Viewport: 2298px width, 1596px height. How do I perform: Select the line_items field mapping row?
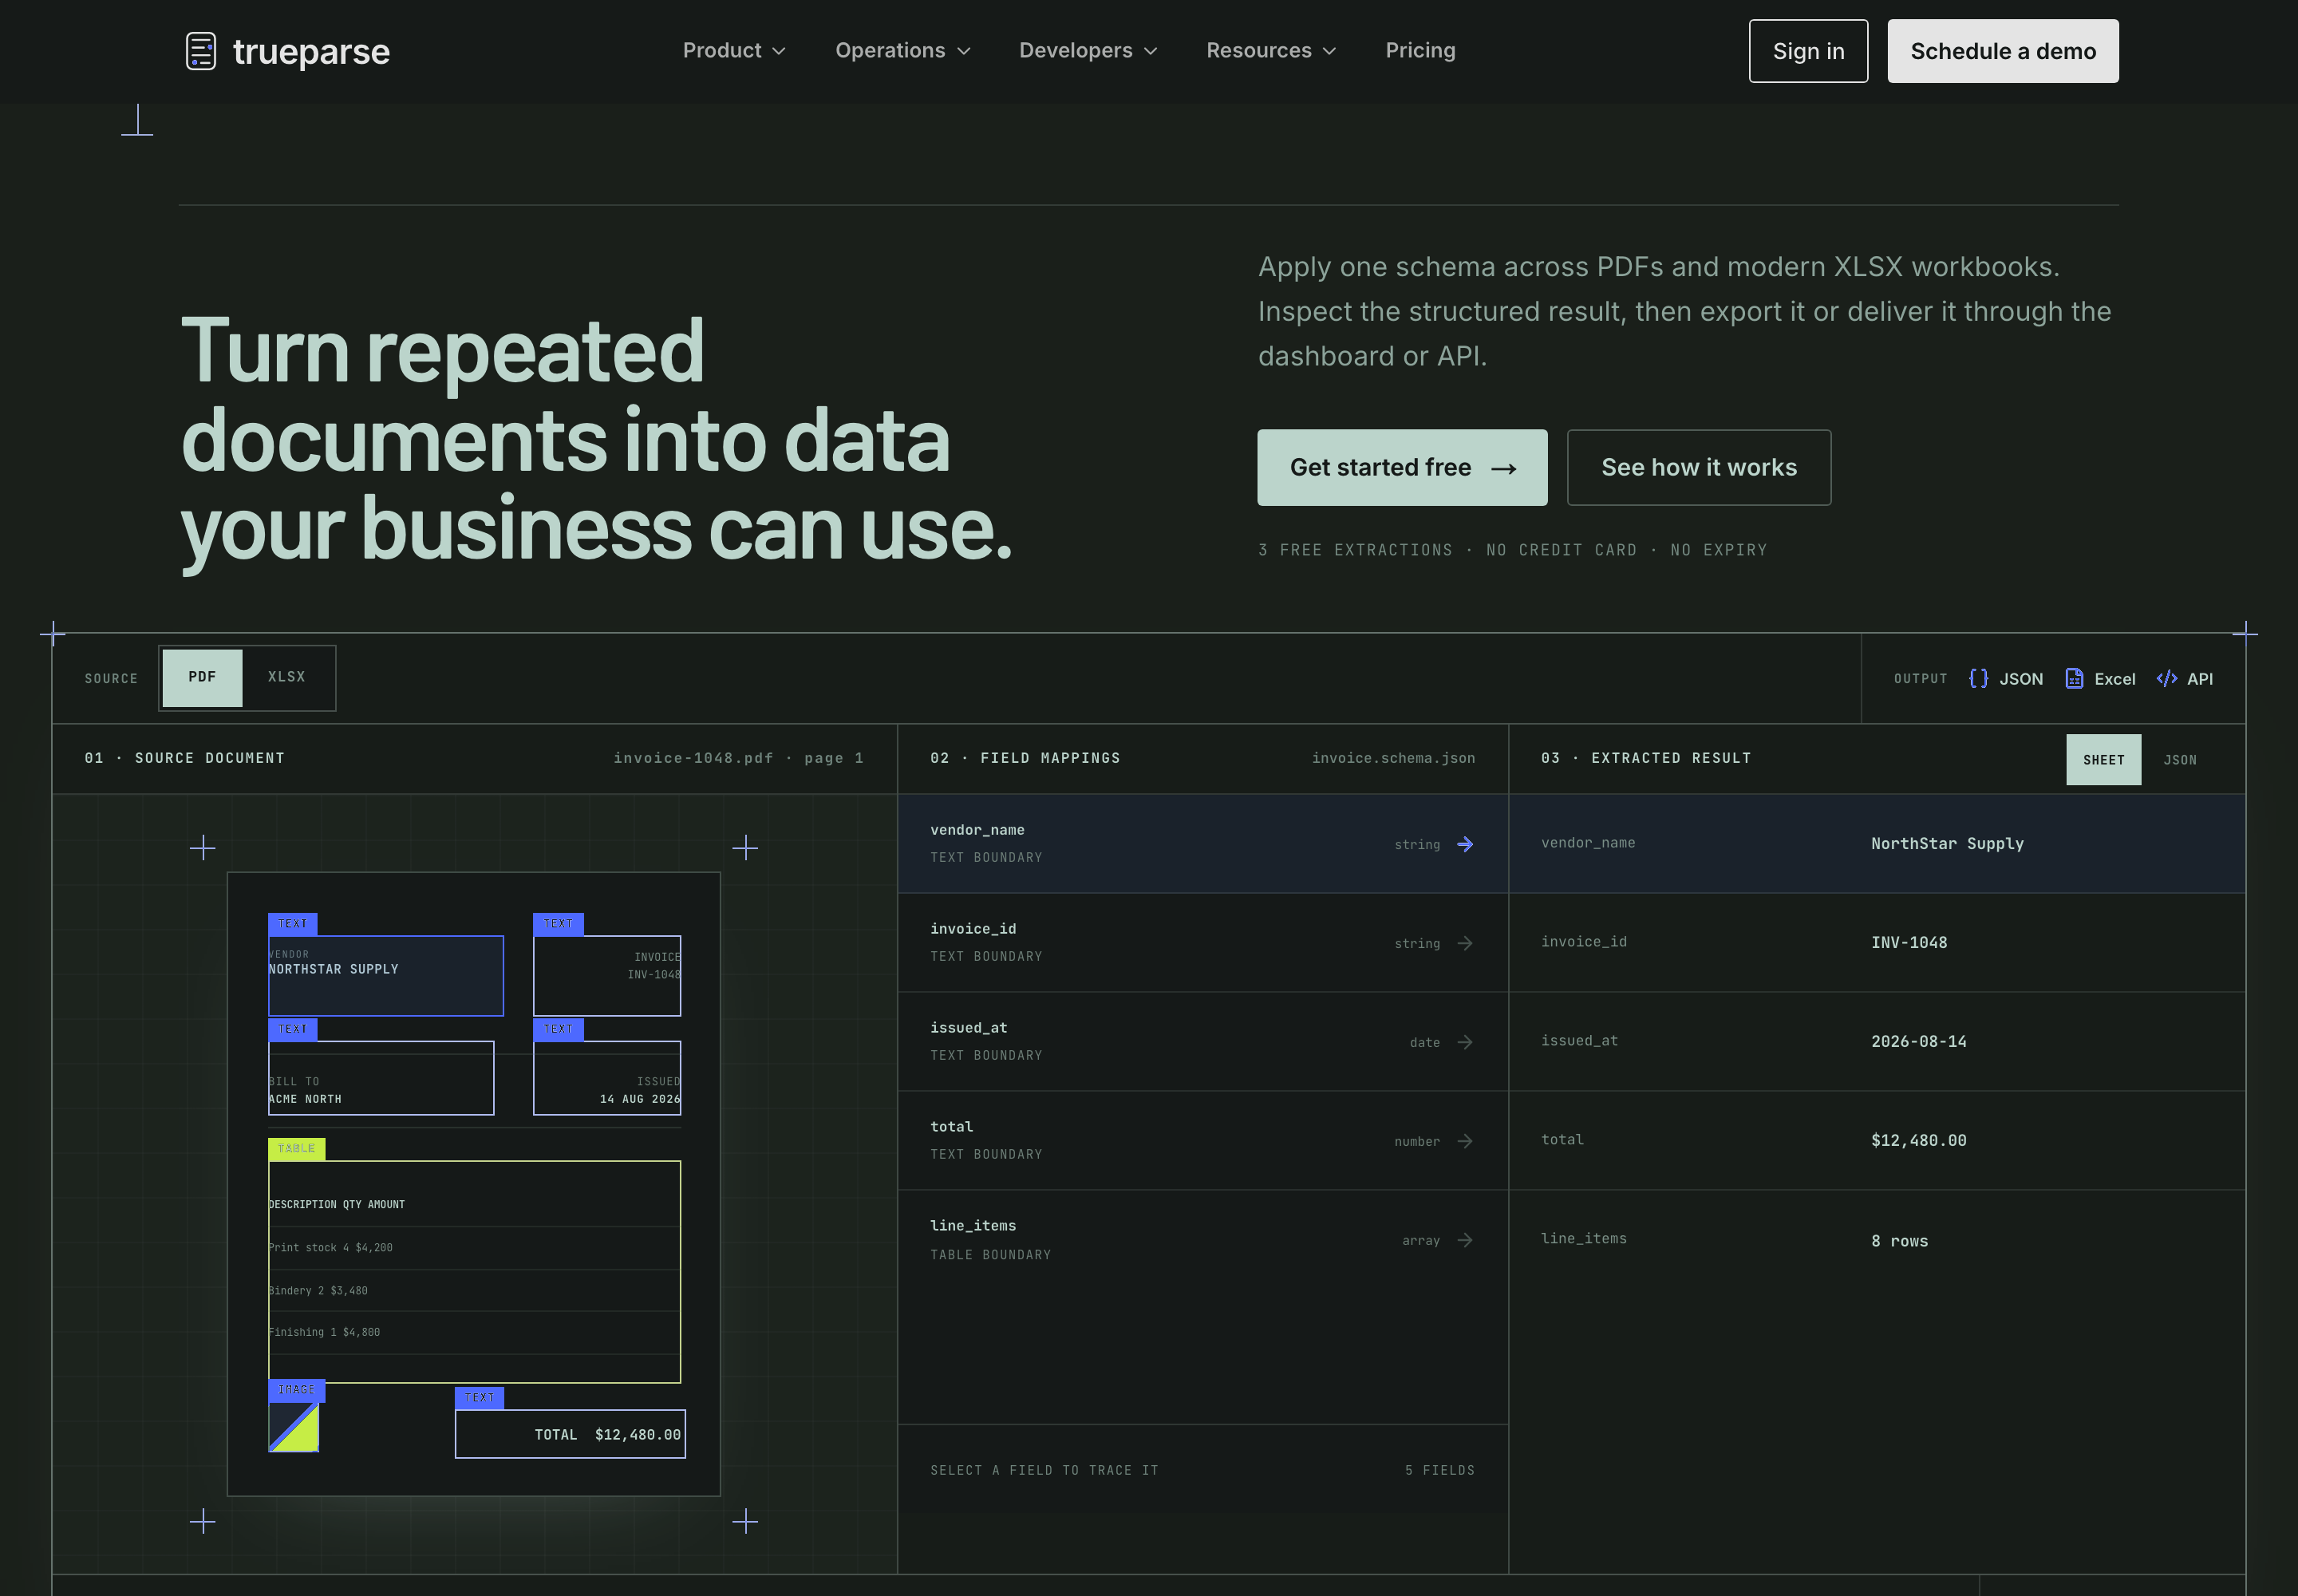pyautogui.click(x=1203, y=1239)
